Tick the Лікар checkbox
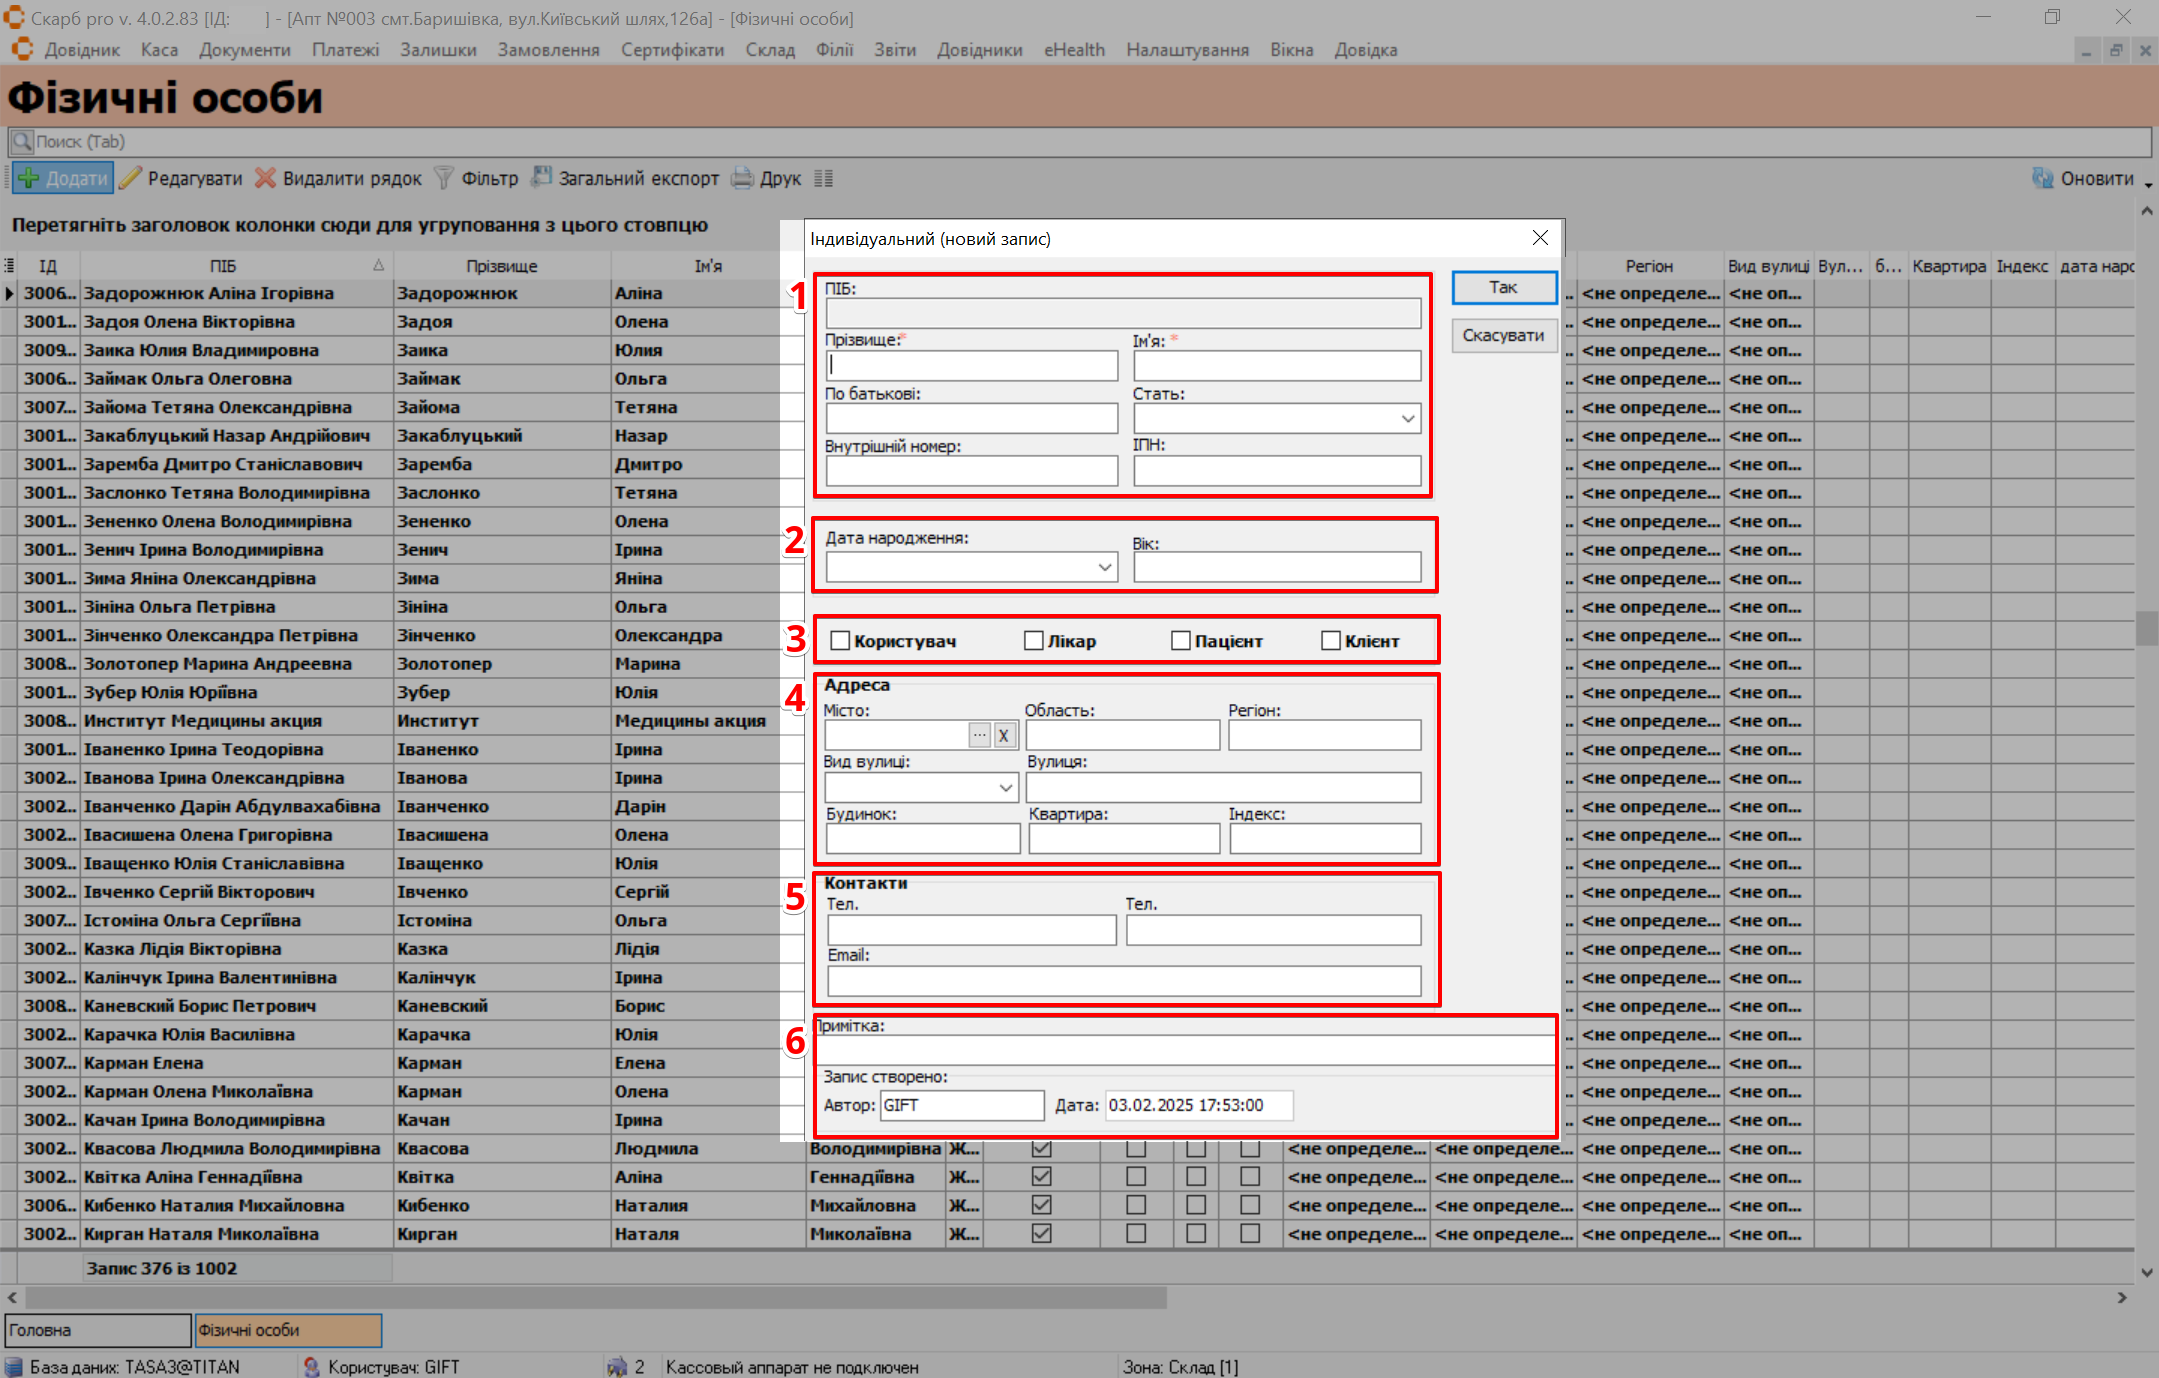The width and height of the screenshot is (2159, 1378). pyautogui.click(x=1034, y=641)
